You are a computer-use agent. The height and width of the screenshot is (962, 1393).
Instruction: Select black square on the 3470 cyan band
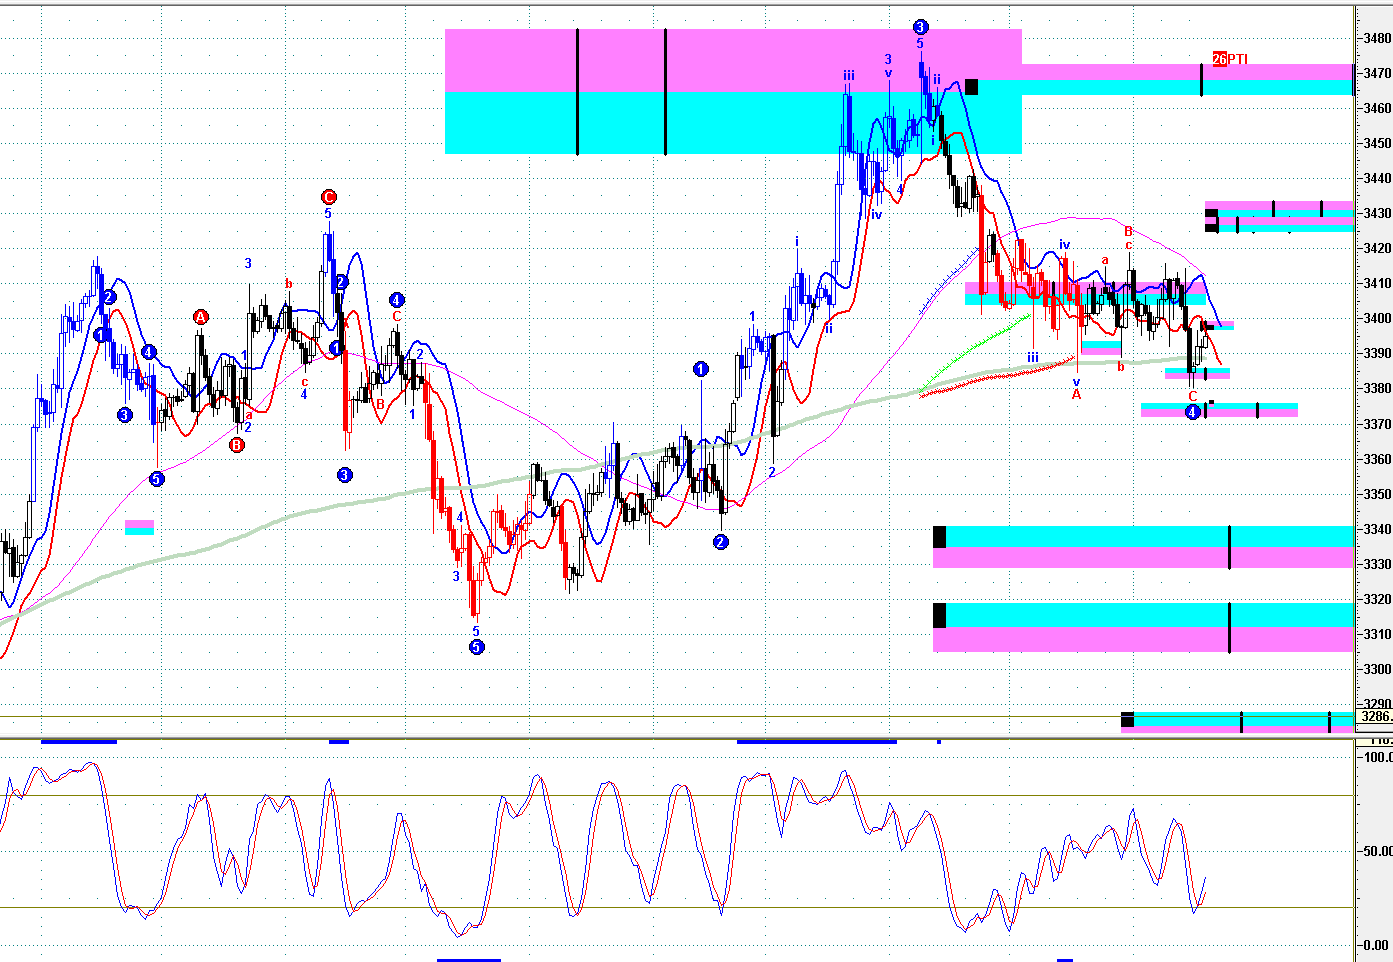point(971,87)
